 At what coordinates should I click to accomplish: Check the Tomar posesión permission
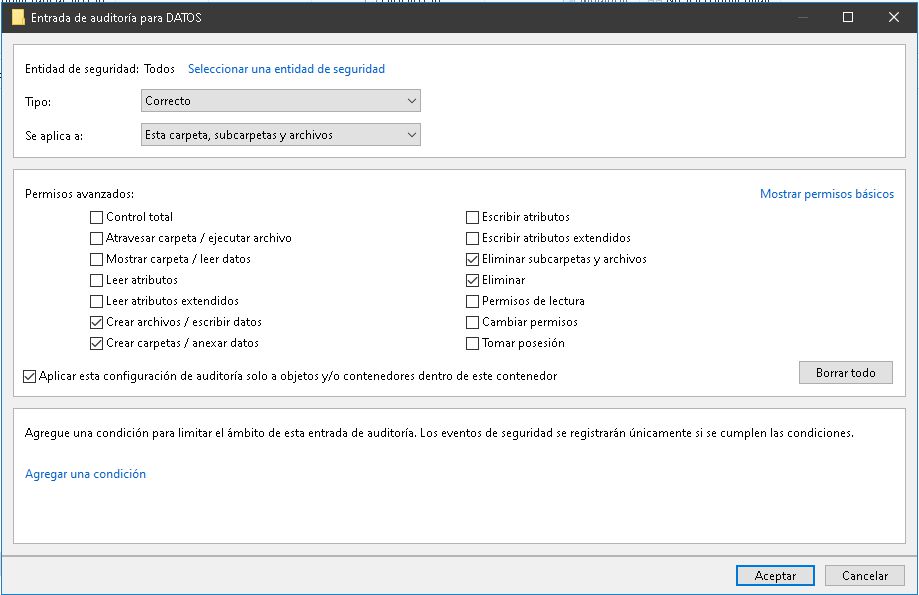[x=473, y=343]
